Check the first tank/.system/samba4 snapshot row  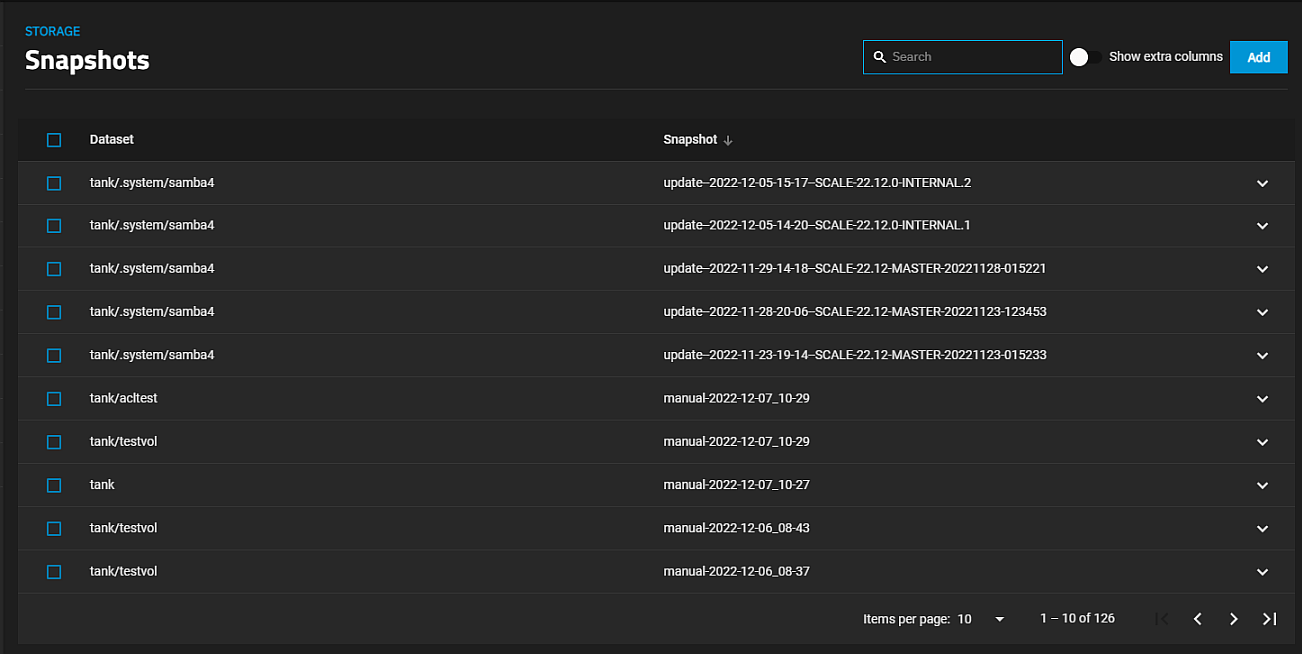(54, 183)
